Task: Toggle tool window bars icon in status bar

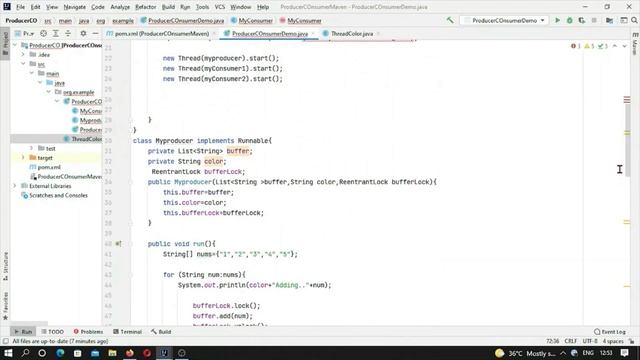Action: 5,341
